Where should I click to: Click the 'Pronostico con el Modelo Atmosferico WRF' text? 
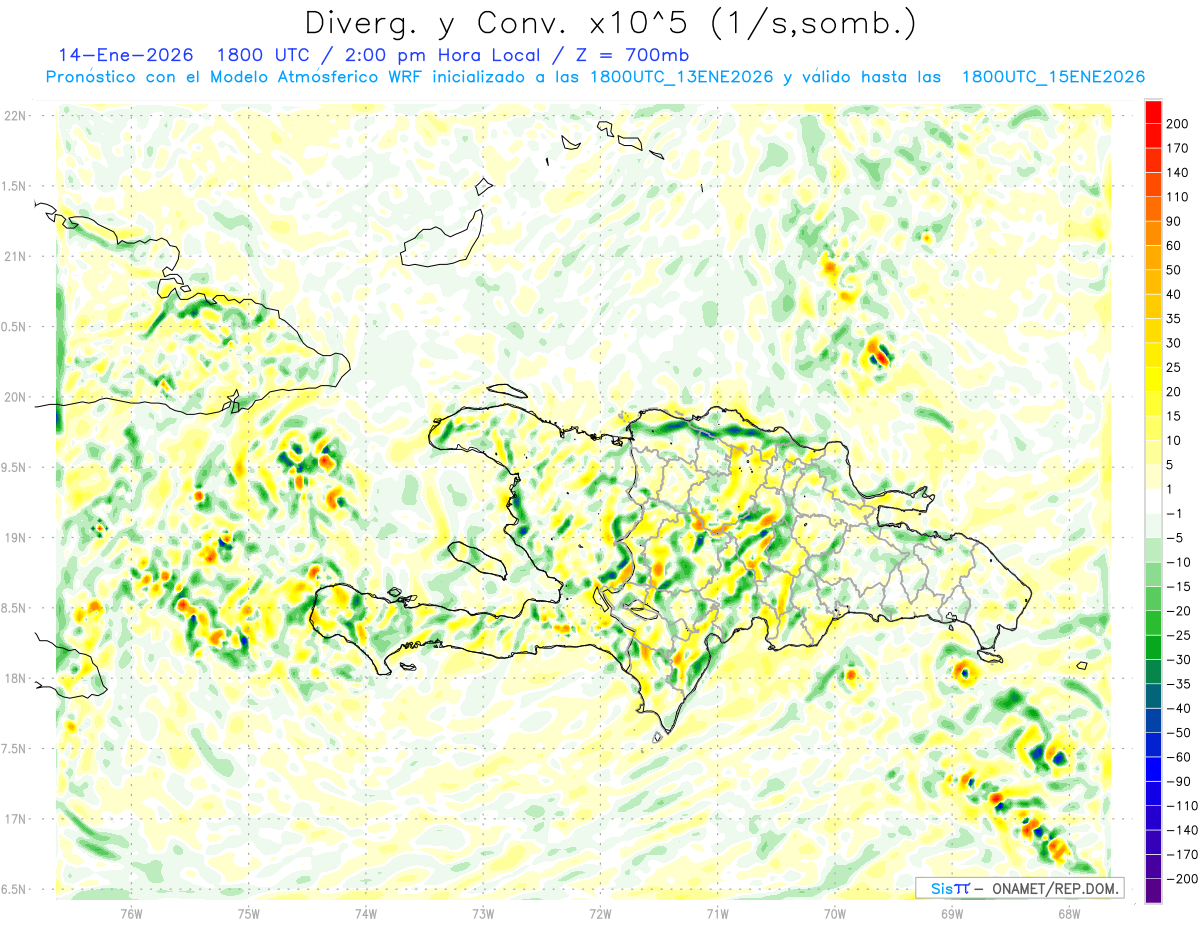(x=234, y=77)
